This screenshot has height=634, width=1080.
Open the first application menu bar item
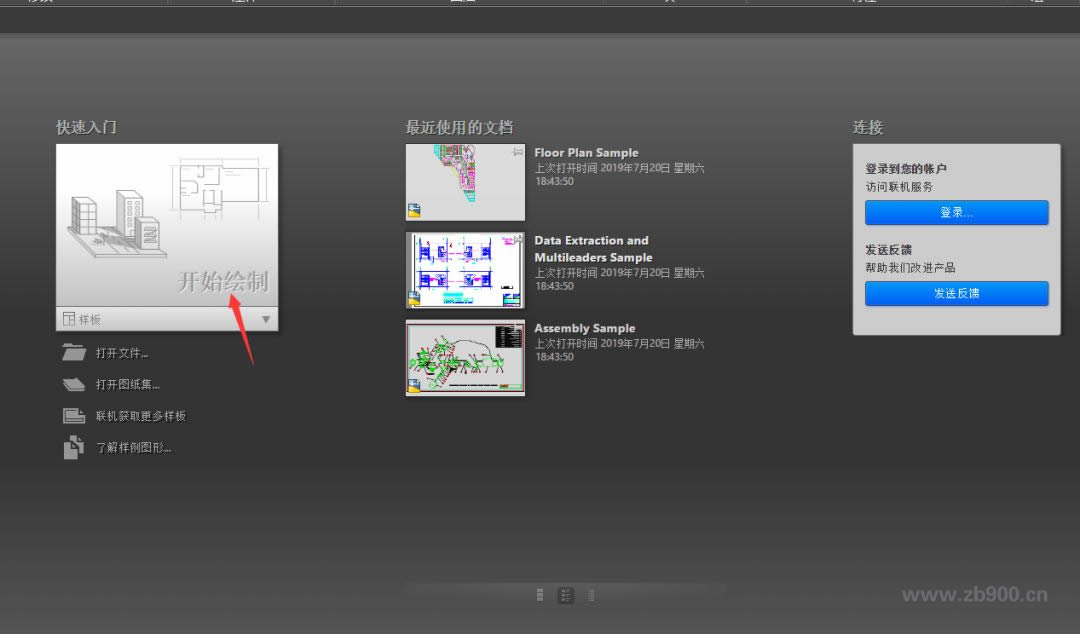pyautogui.click(x=40, y=3)
